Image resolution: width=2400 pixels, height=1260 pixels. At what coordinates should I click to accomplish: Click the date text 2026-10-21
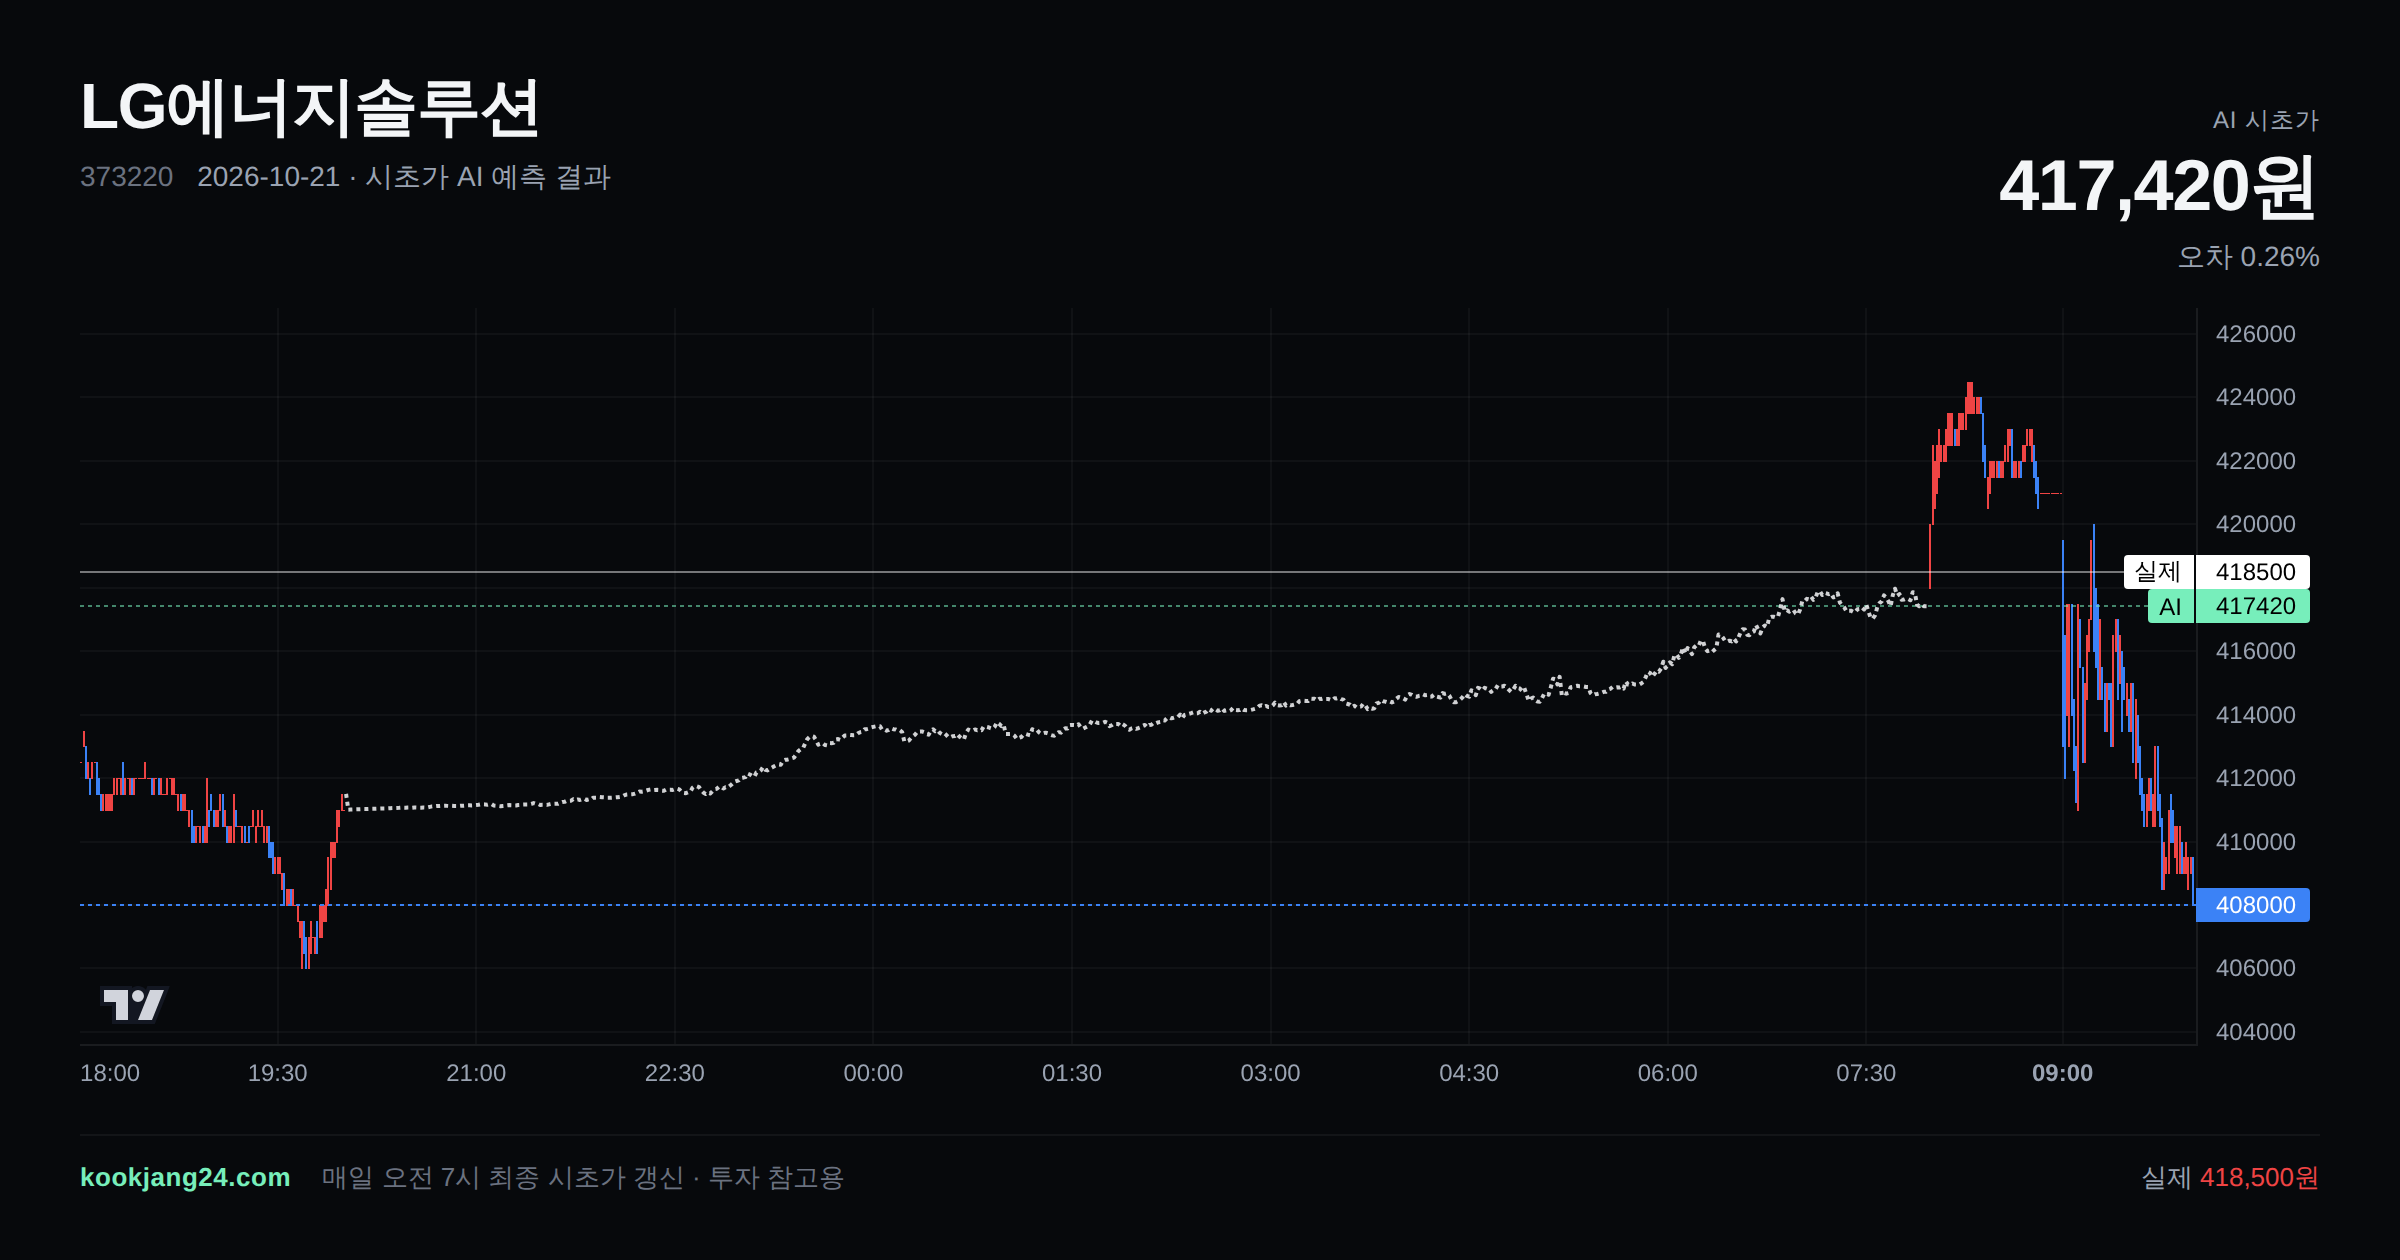click(x=268, y=177)
